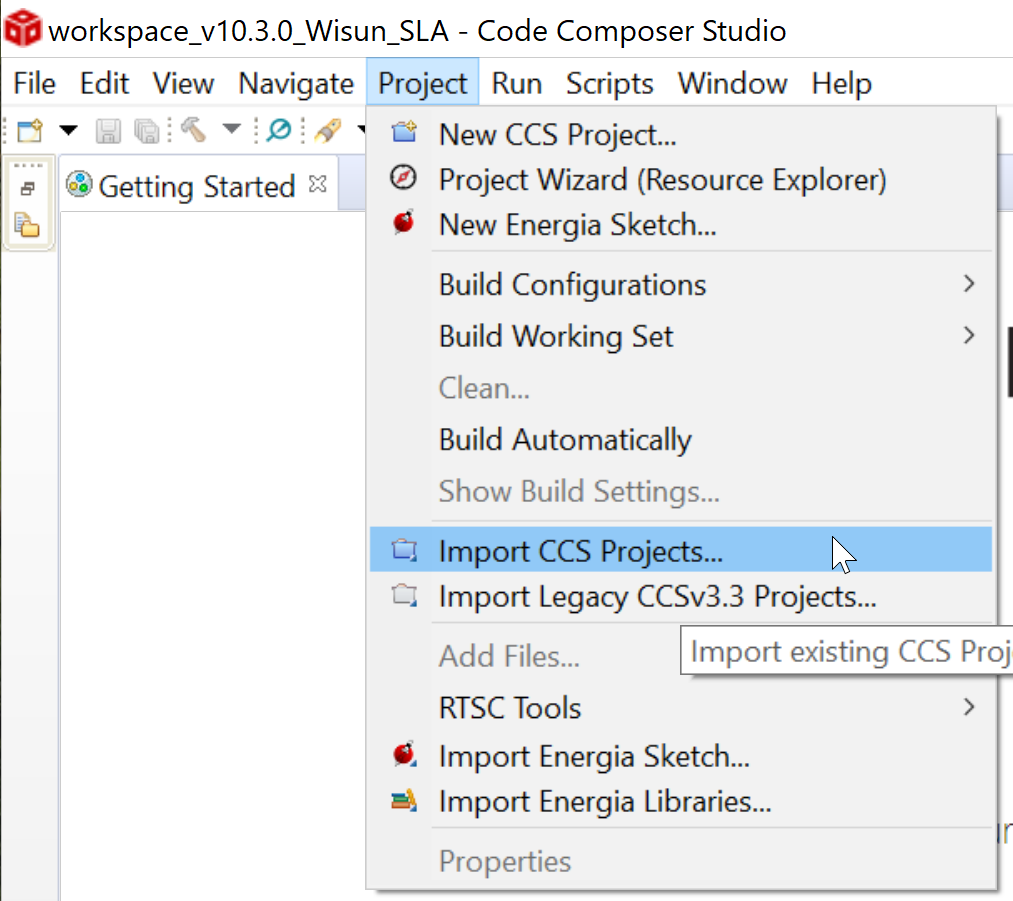The width and height of the screenshot is (1013, 901).
Task: Open the Build hammer dropdown arrow
Action: coord(231,130)
